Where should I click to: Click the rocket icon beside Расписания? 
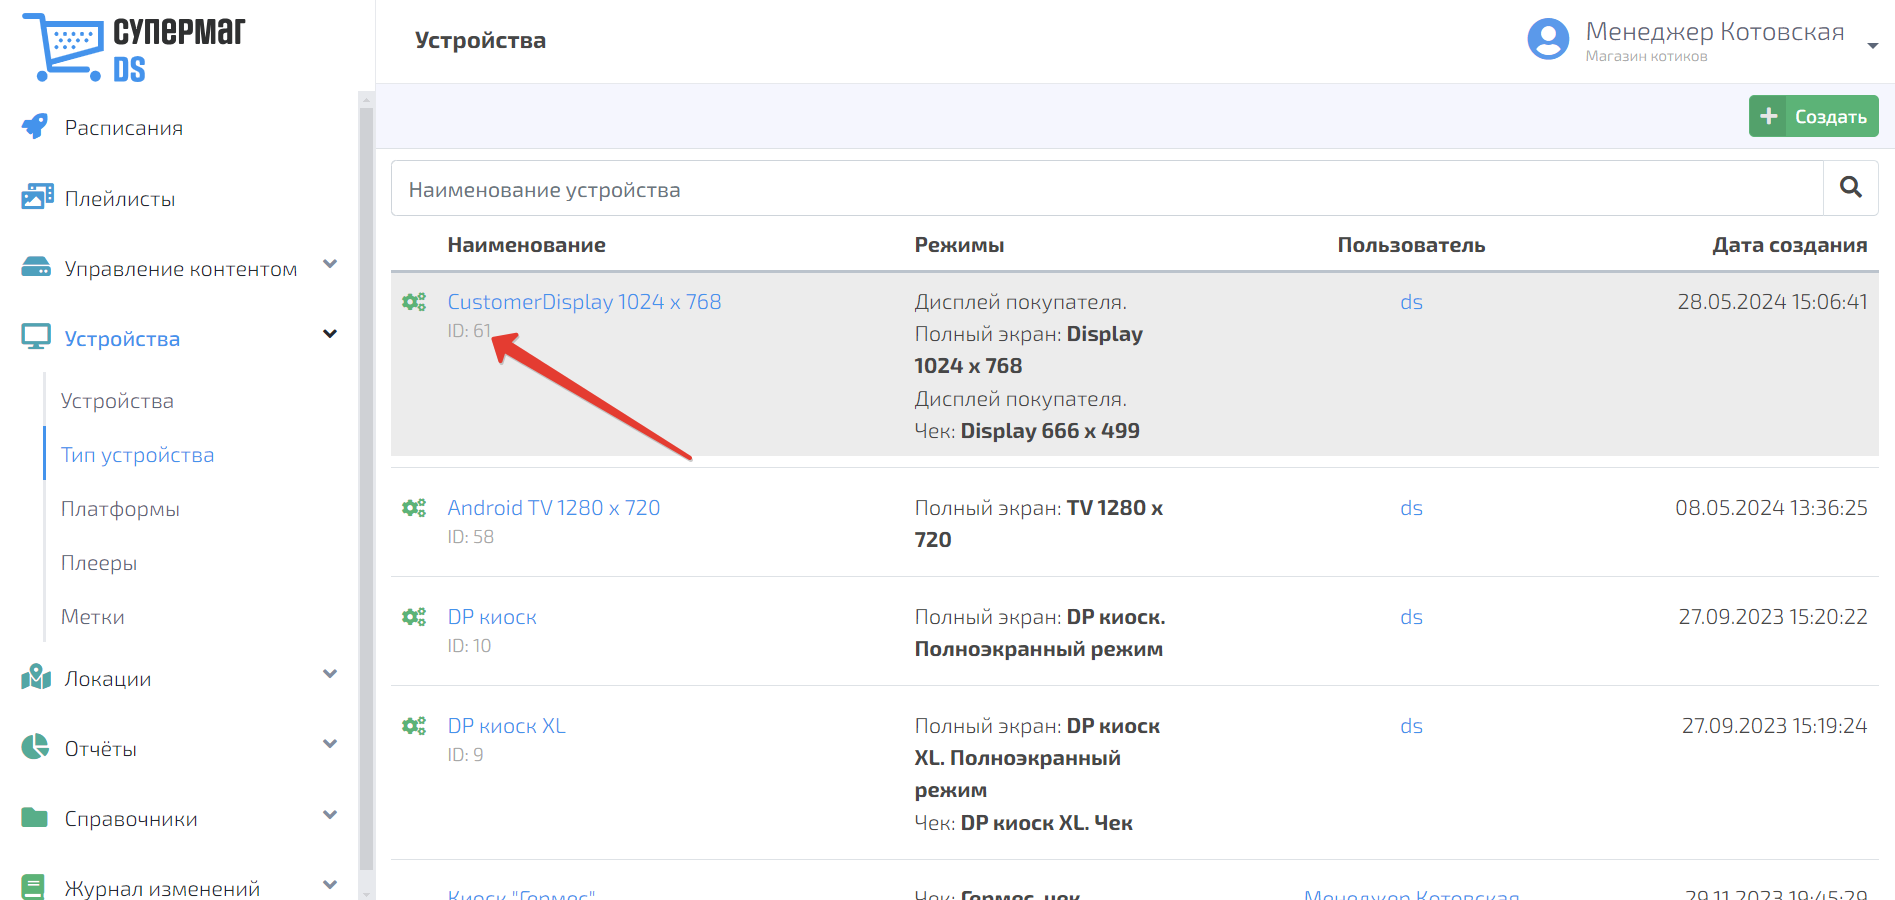35,126
